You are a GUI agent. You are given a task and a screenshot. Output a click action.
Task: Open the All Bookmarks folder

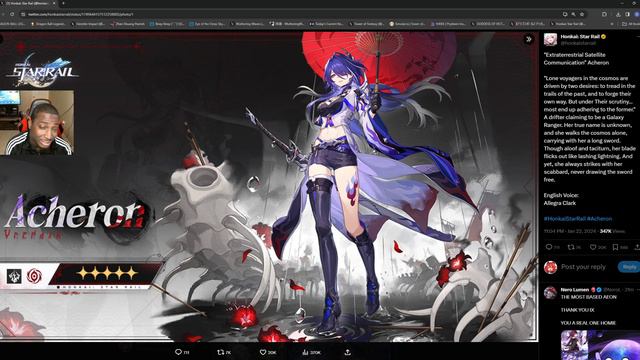point(631,24)
